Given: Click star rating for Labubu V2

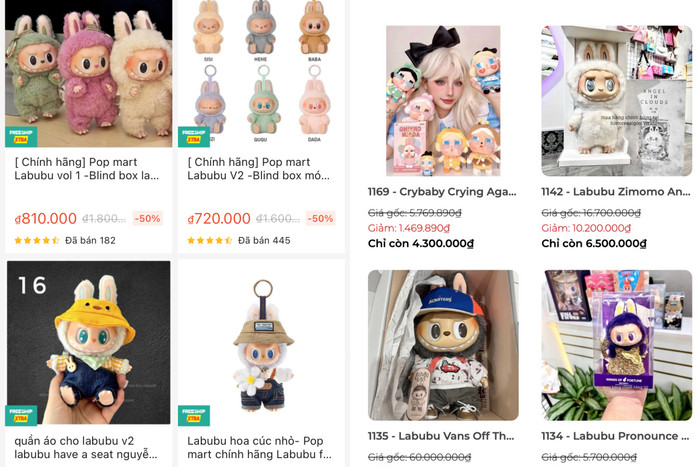Looking at the screenshot, I should [x=209, y=241].
